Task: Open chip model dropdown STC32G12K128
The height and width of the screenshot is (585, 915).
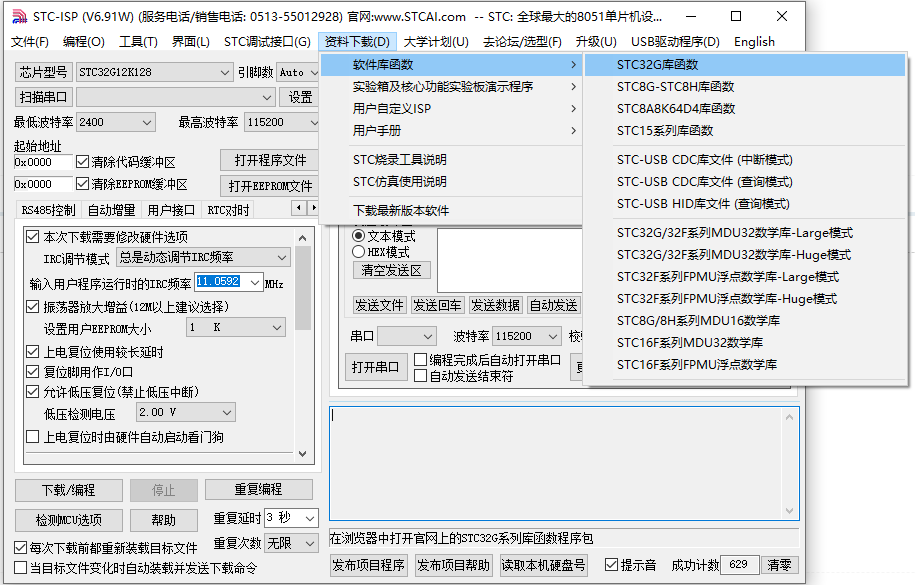Action: 154,72
